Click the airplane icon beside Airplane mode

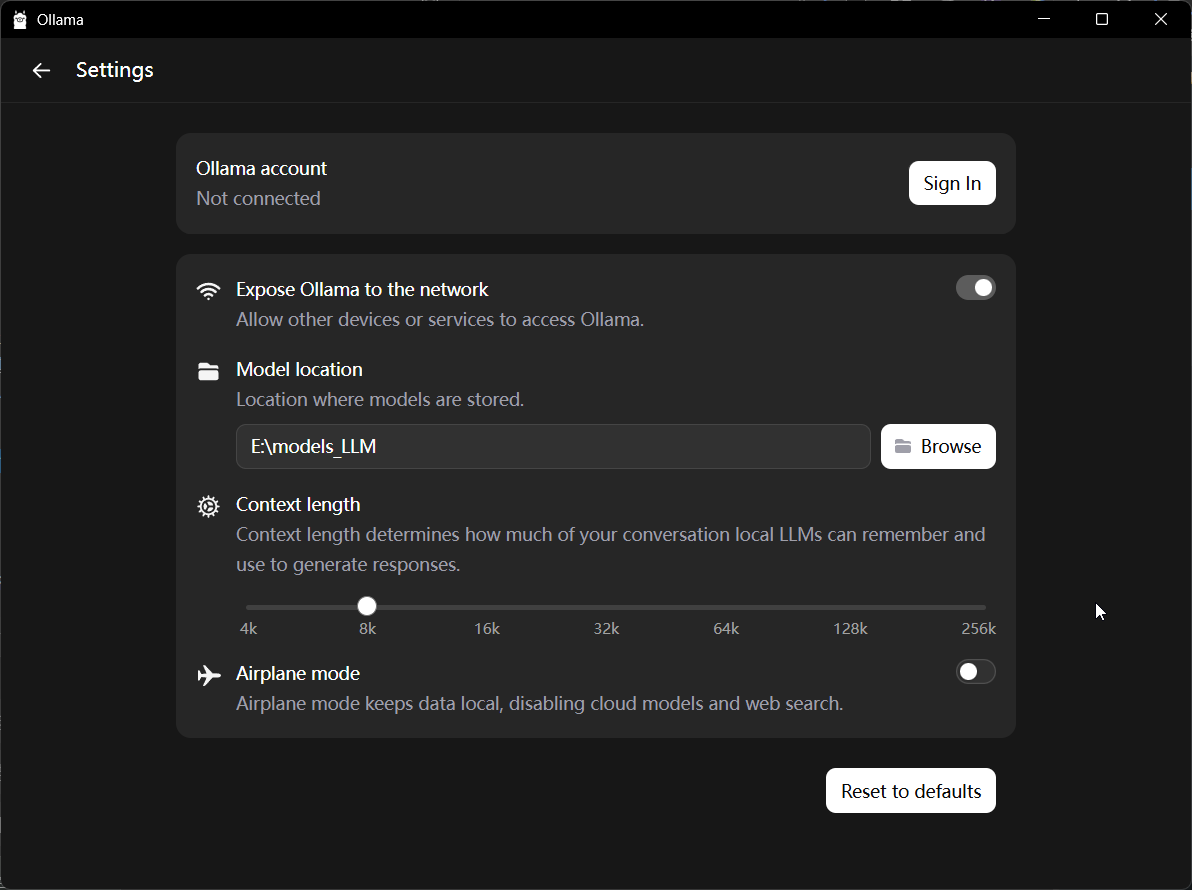coord(208,675)
